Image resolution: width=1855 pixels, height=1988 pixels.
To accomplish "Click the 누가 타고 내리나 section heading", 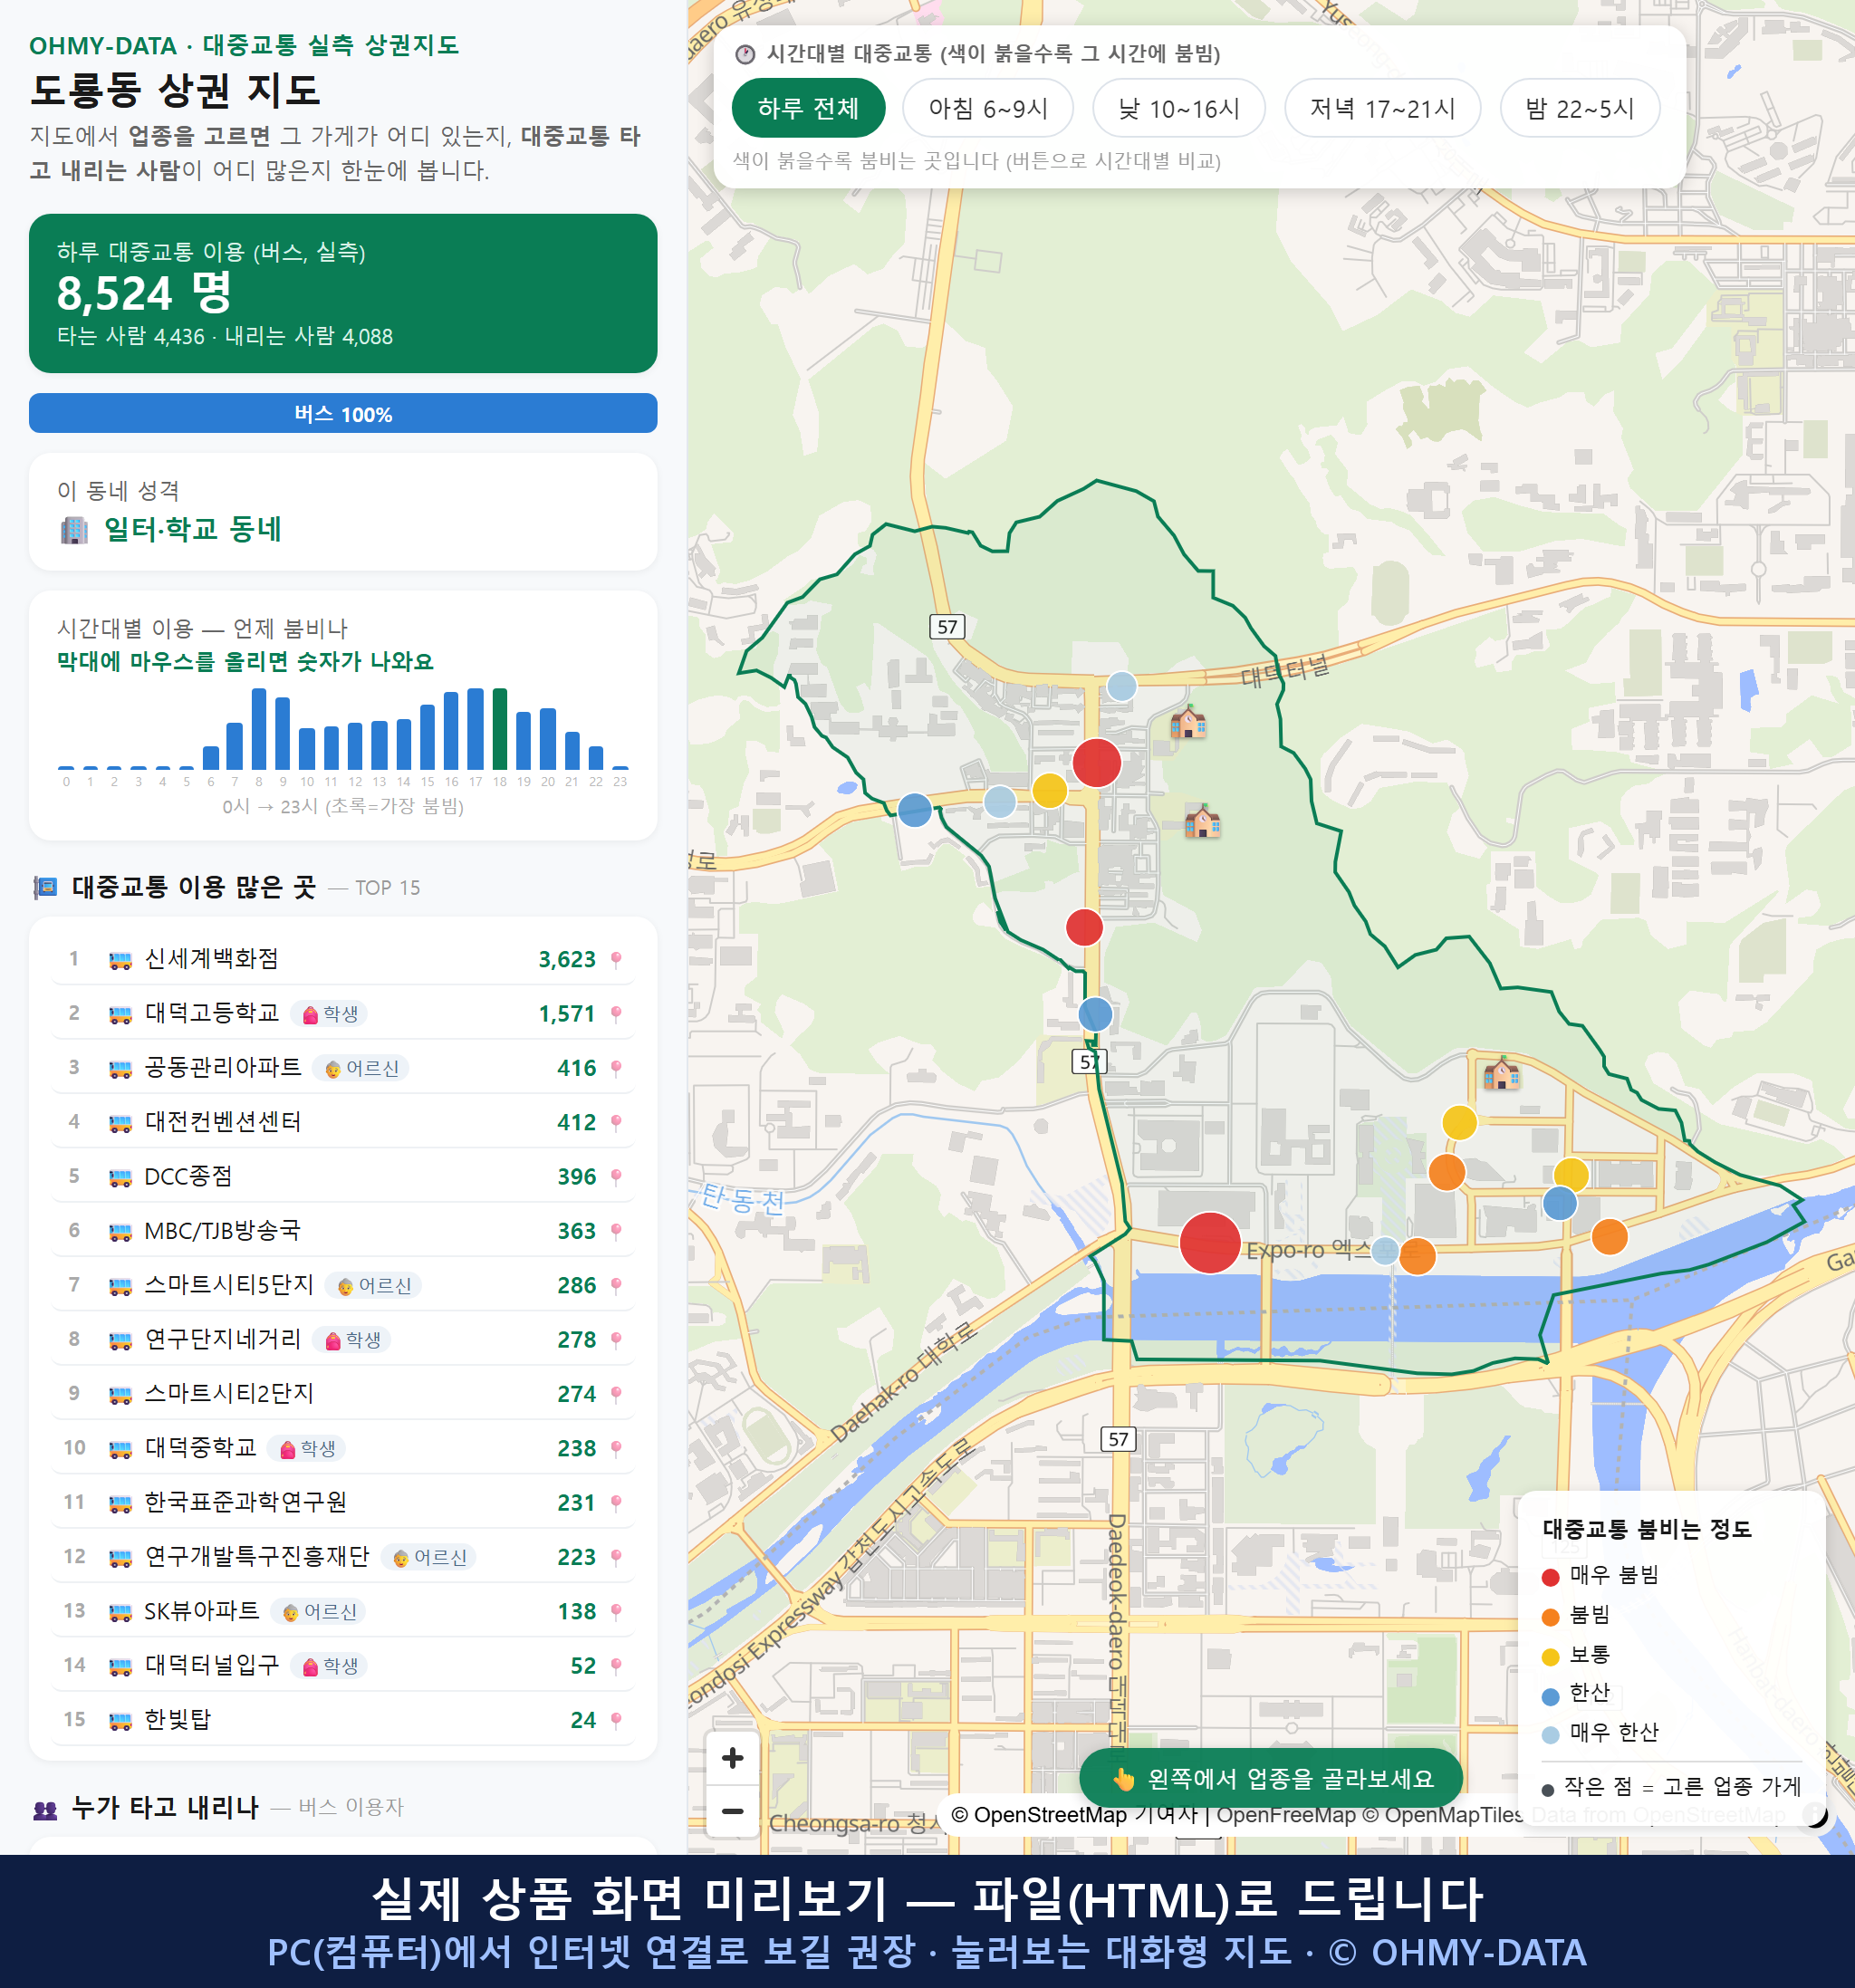I will tap(165, 1808).
